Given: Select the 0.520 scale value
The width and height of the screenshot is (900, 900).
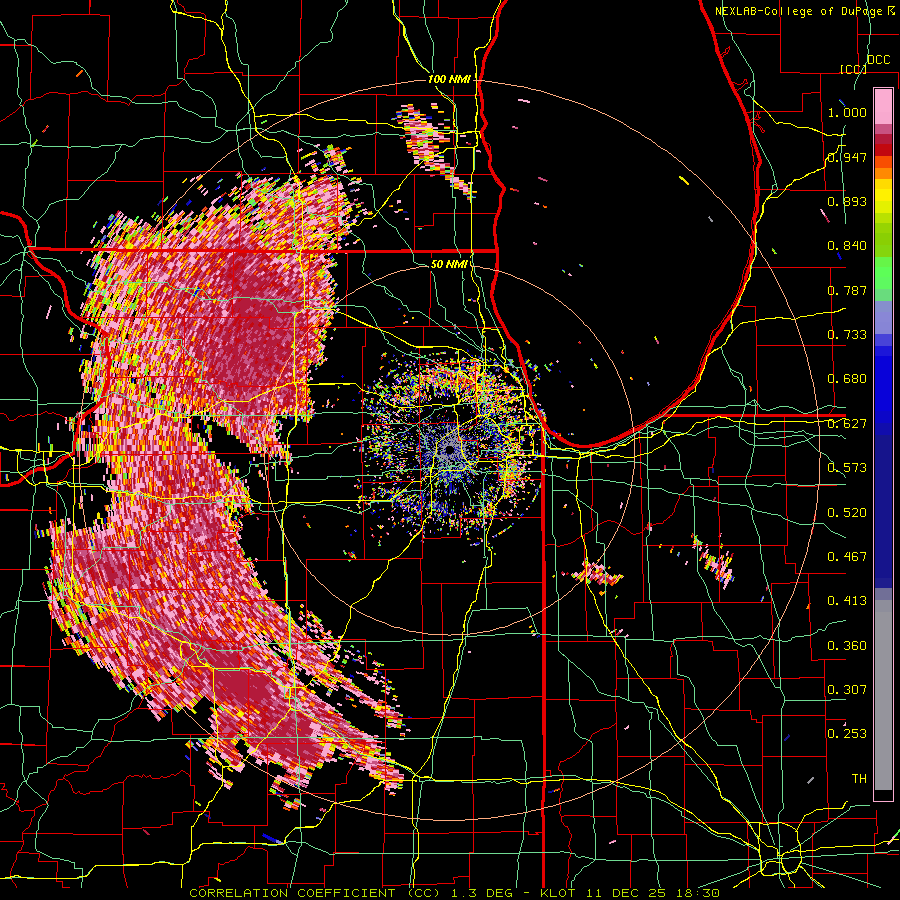Looking at the screenshot, I should click(847, 512).
